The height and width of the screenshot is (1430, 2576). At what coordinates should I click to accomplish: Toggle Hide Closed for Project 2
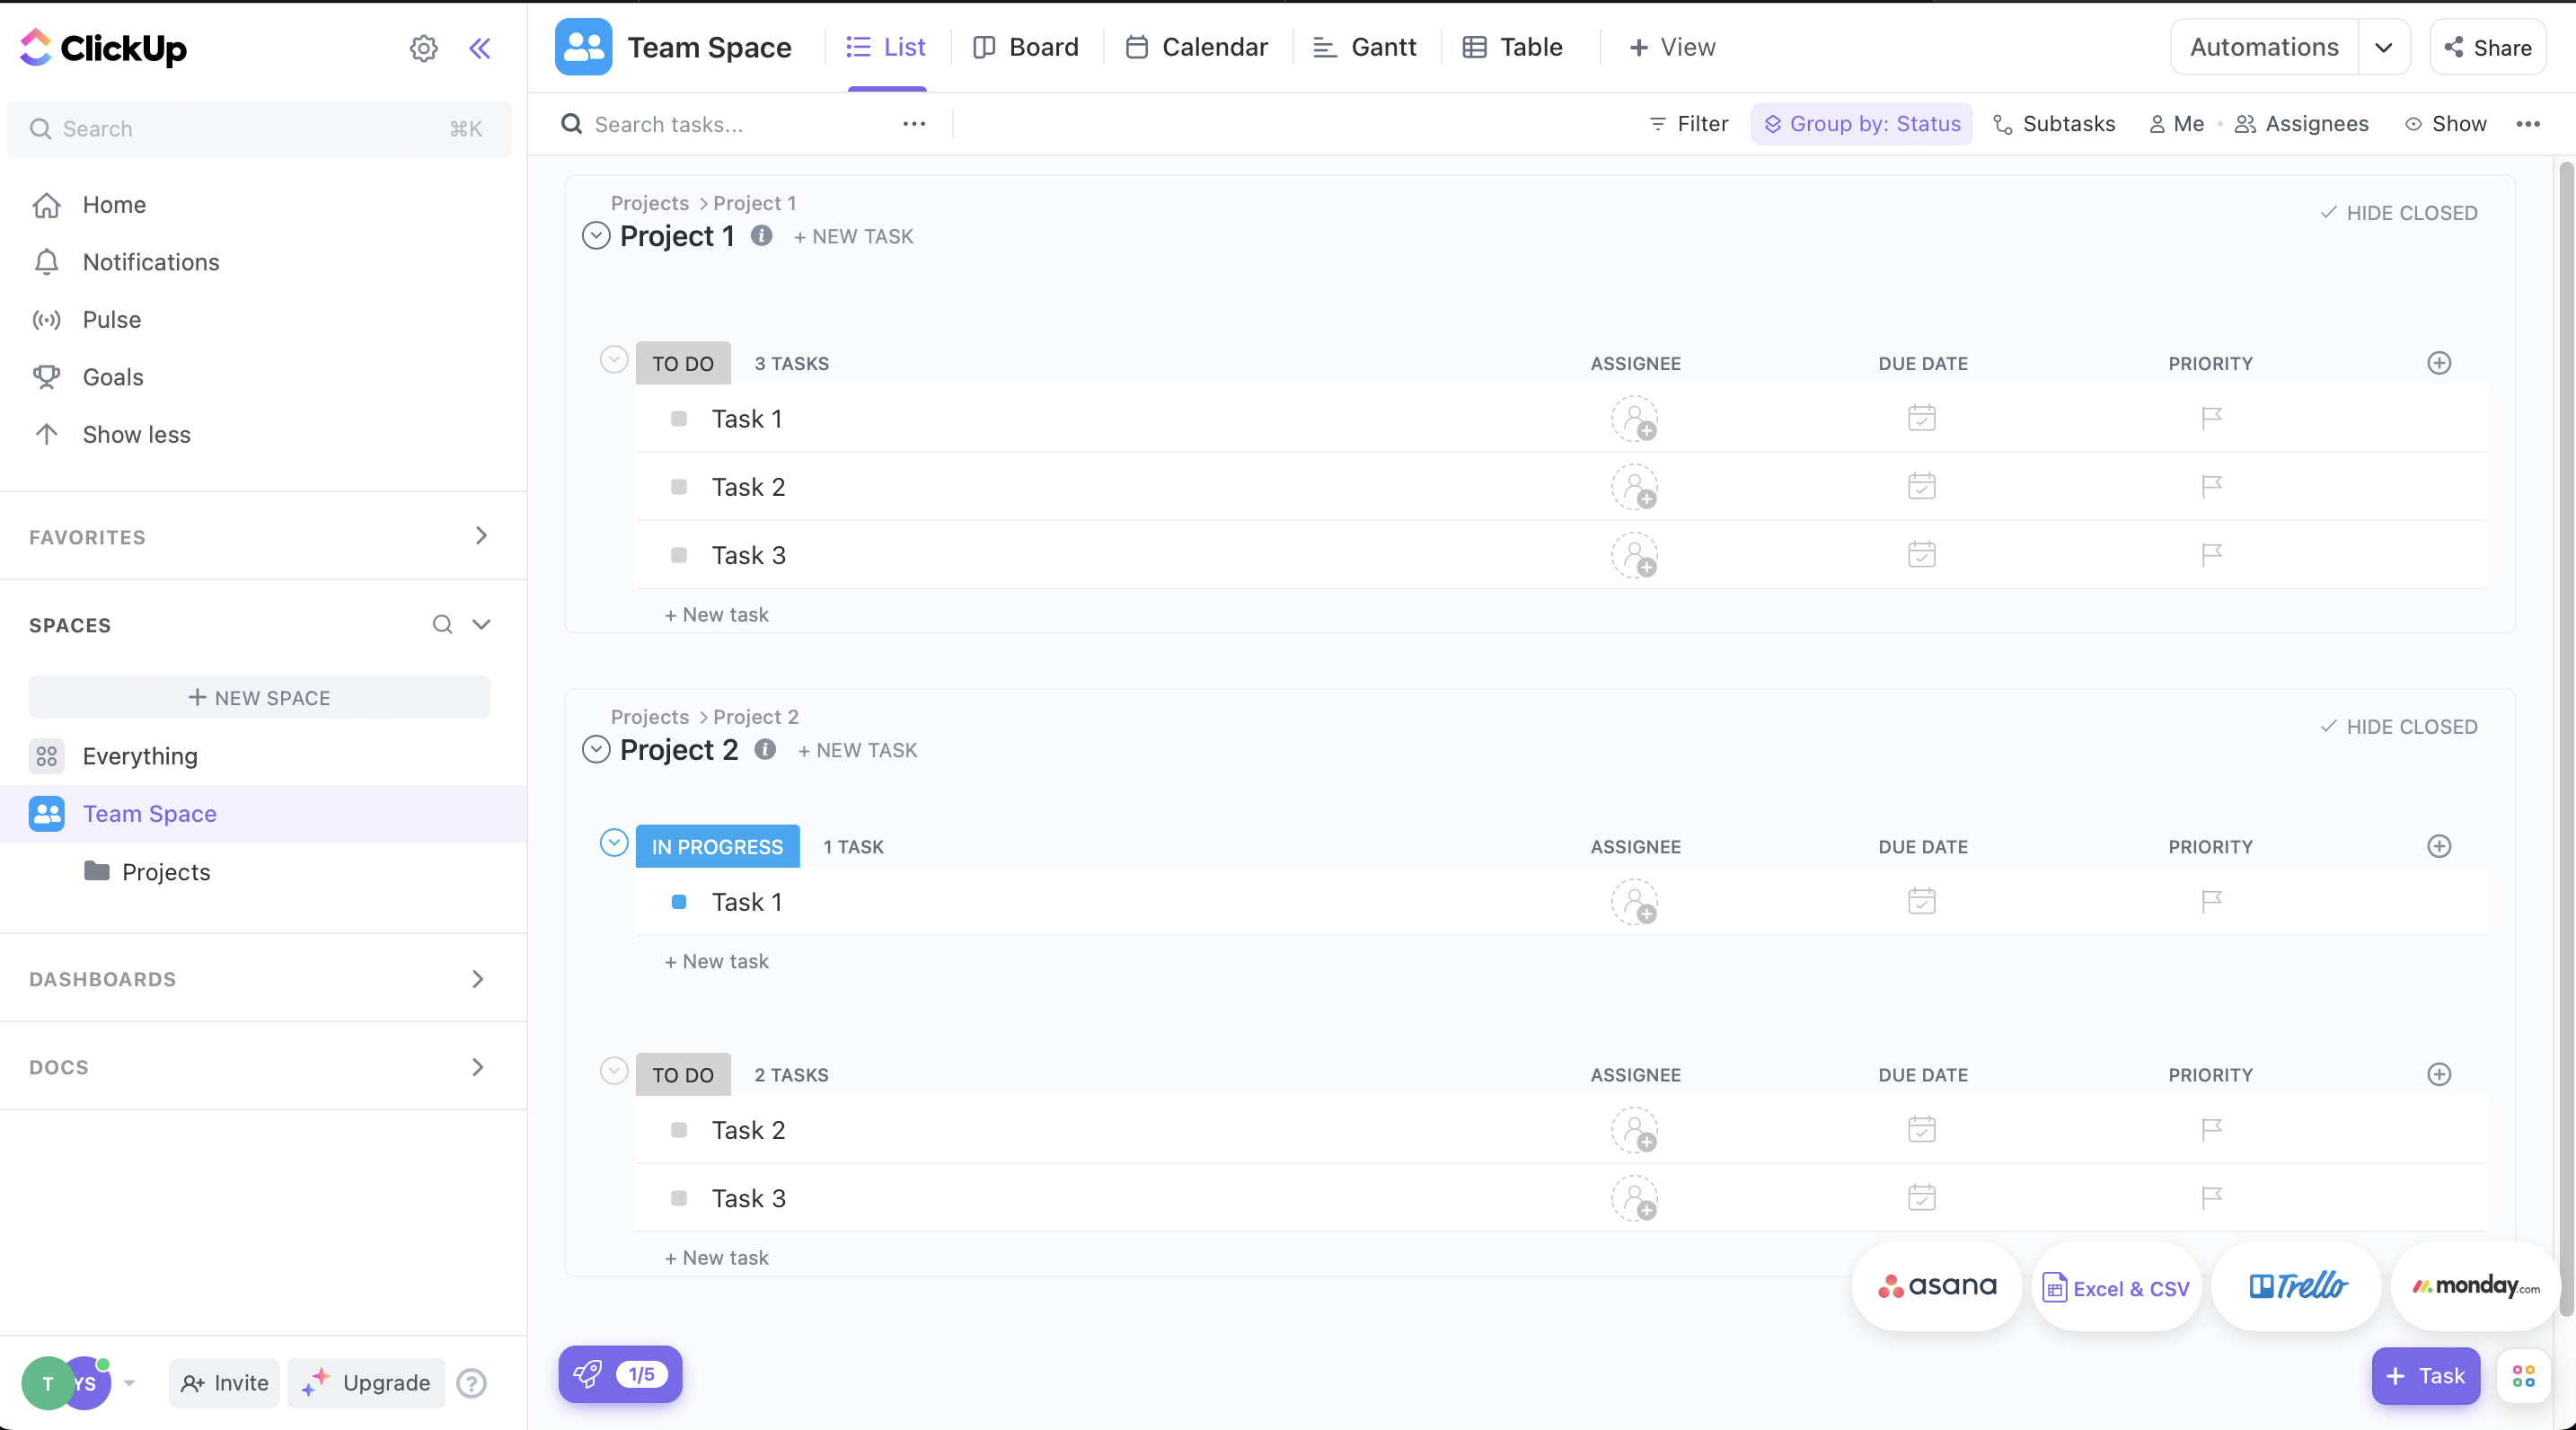coord(2398,727)
